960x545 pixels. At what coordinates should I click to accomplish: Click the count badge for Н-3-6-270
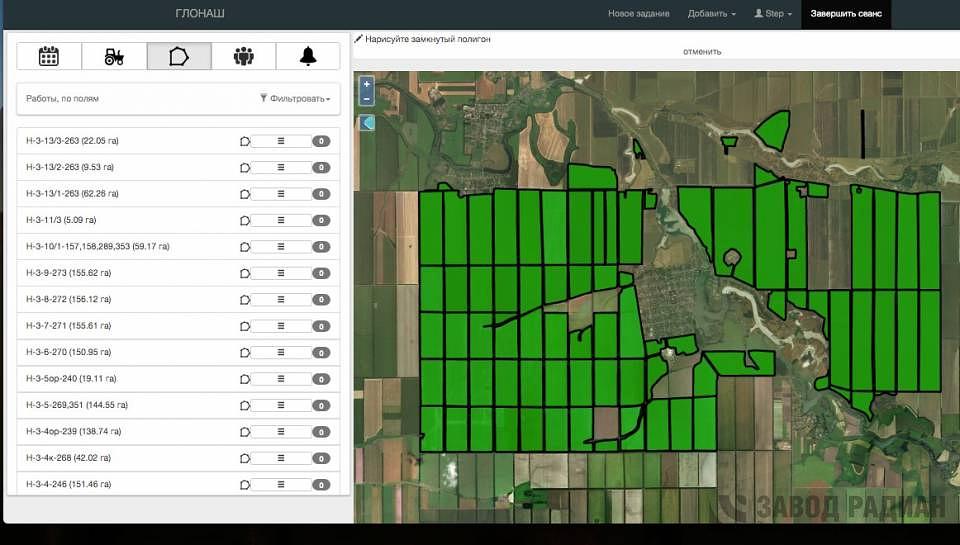[321, 352]
